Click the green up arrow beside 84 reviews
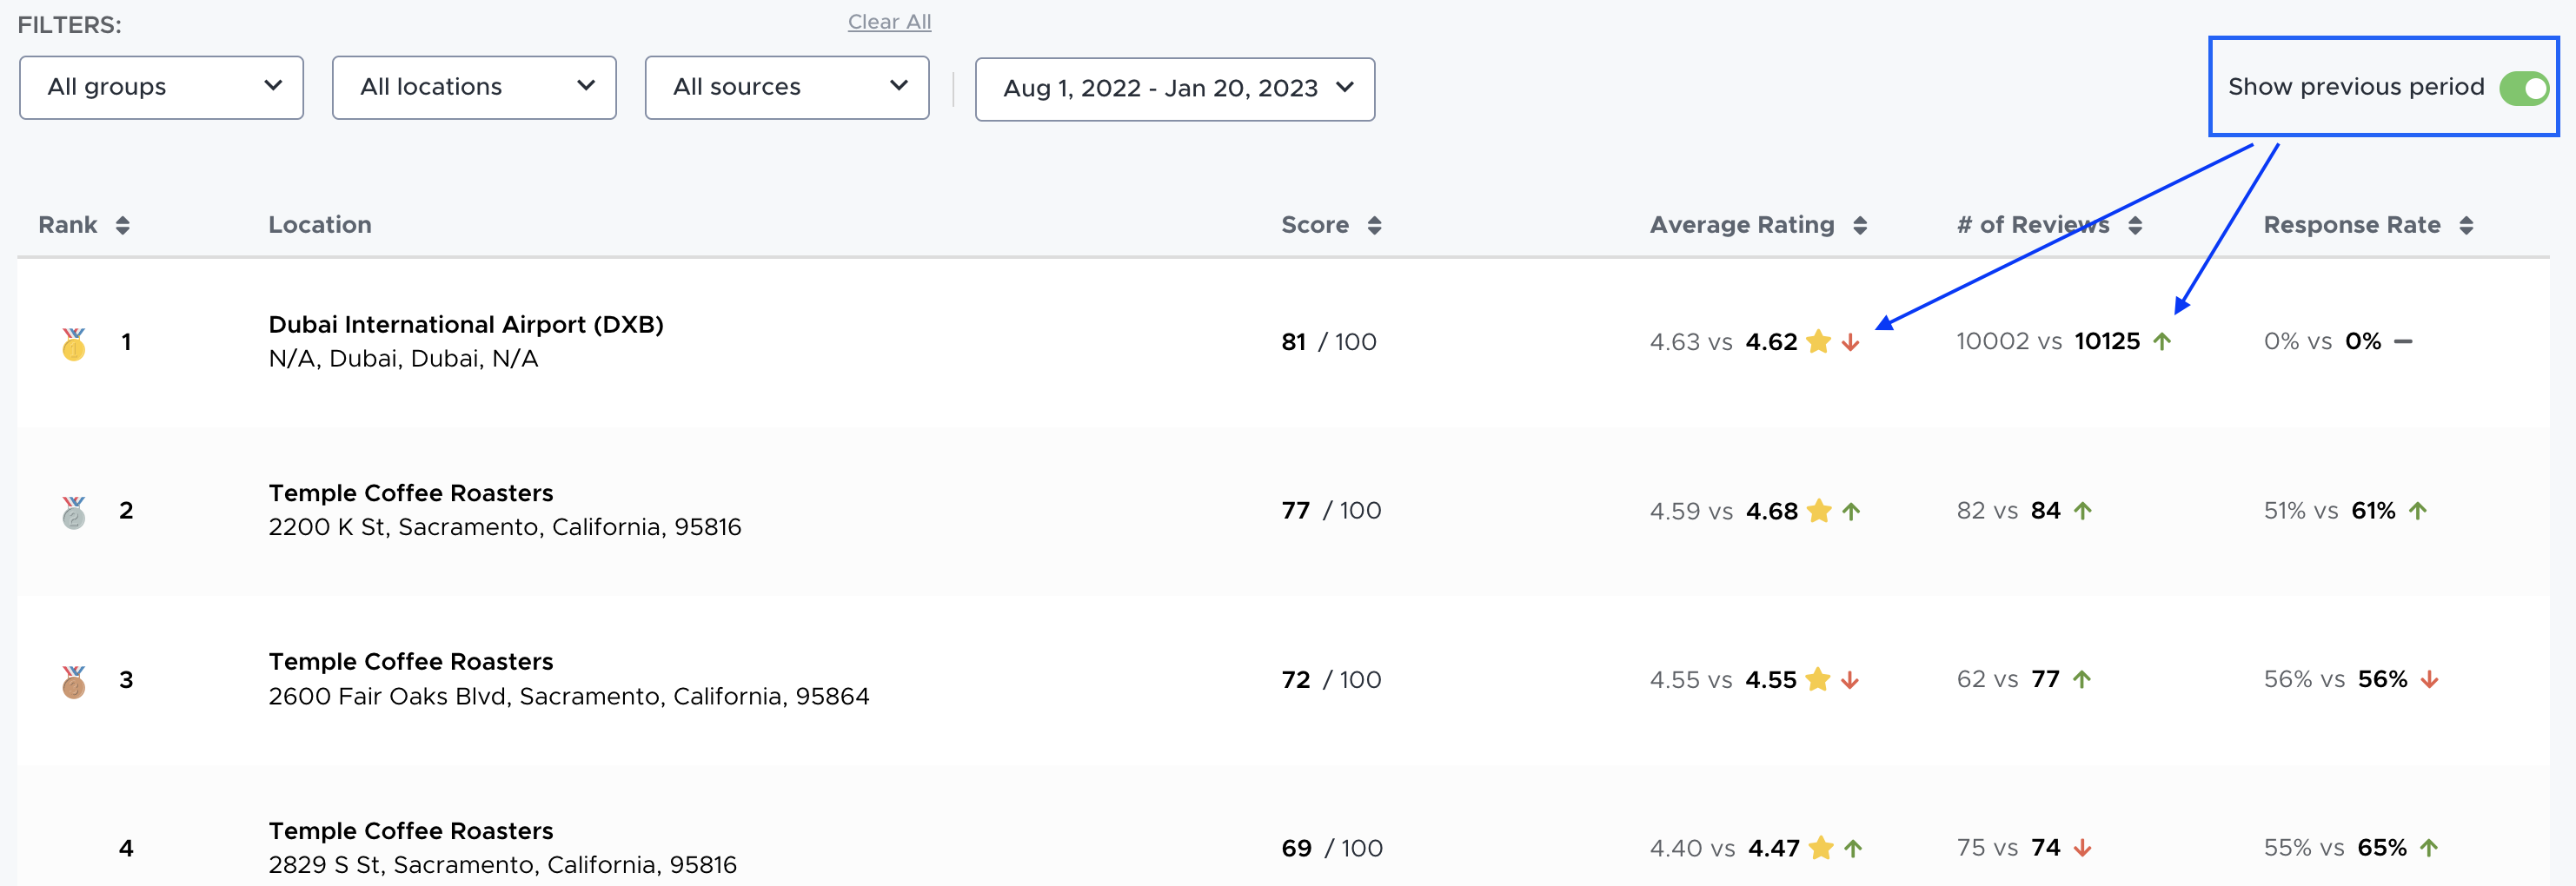Screen dimensions: 2576x886 coord(2083,511)
